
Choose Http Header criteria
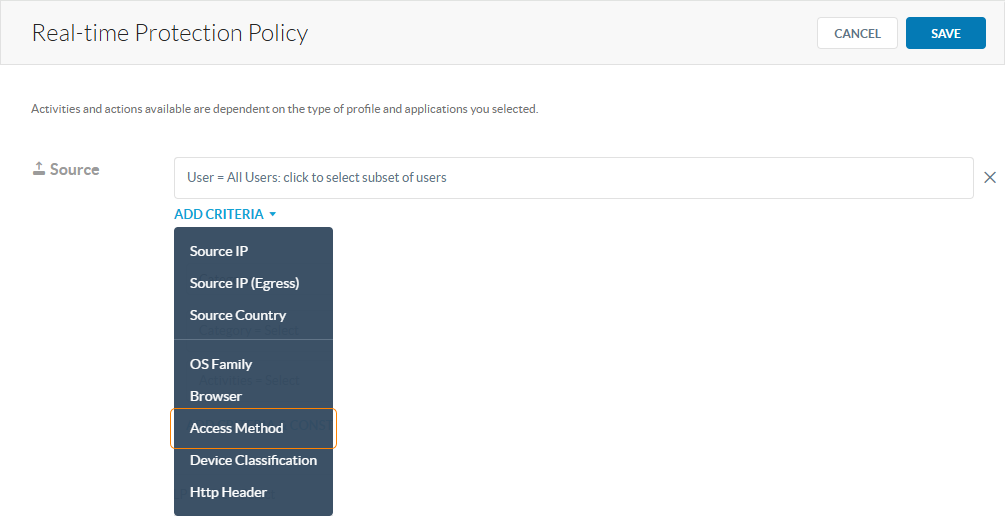[228, 492]
